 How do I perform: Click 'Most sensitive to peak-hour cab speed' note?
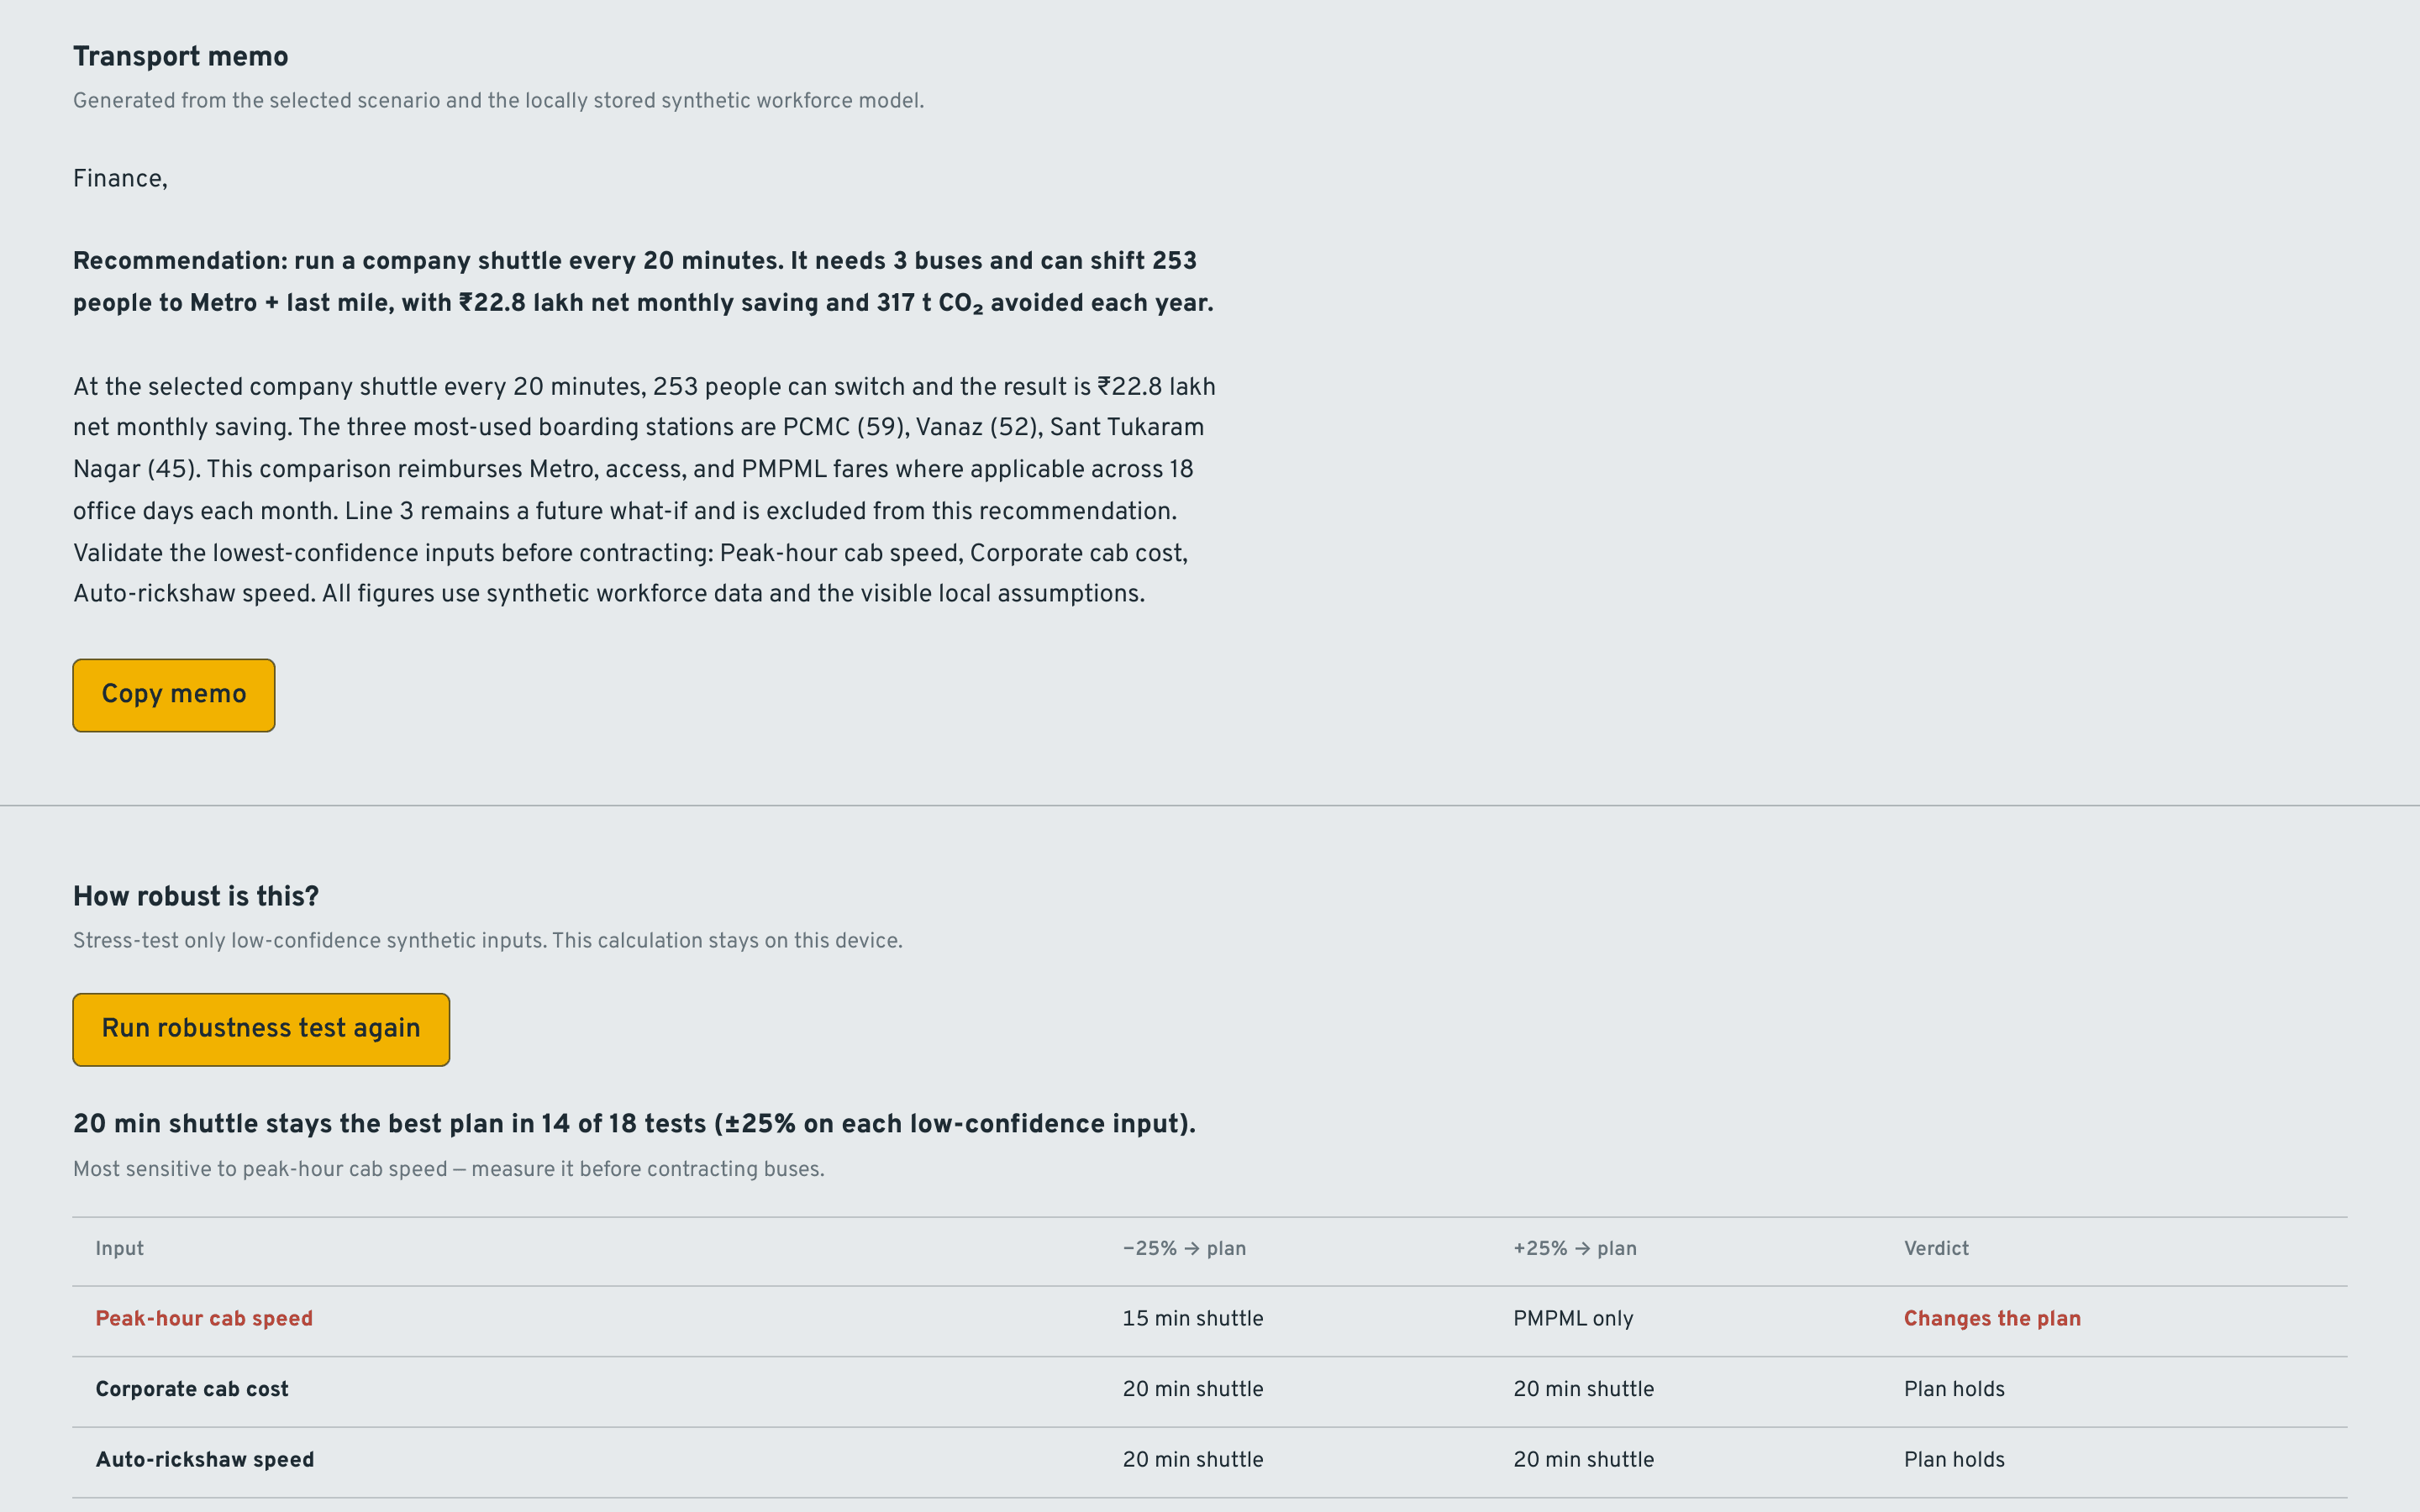[449, 1169]
